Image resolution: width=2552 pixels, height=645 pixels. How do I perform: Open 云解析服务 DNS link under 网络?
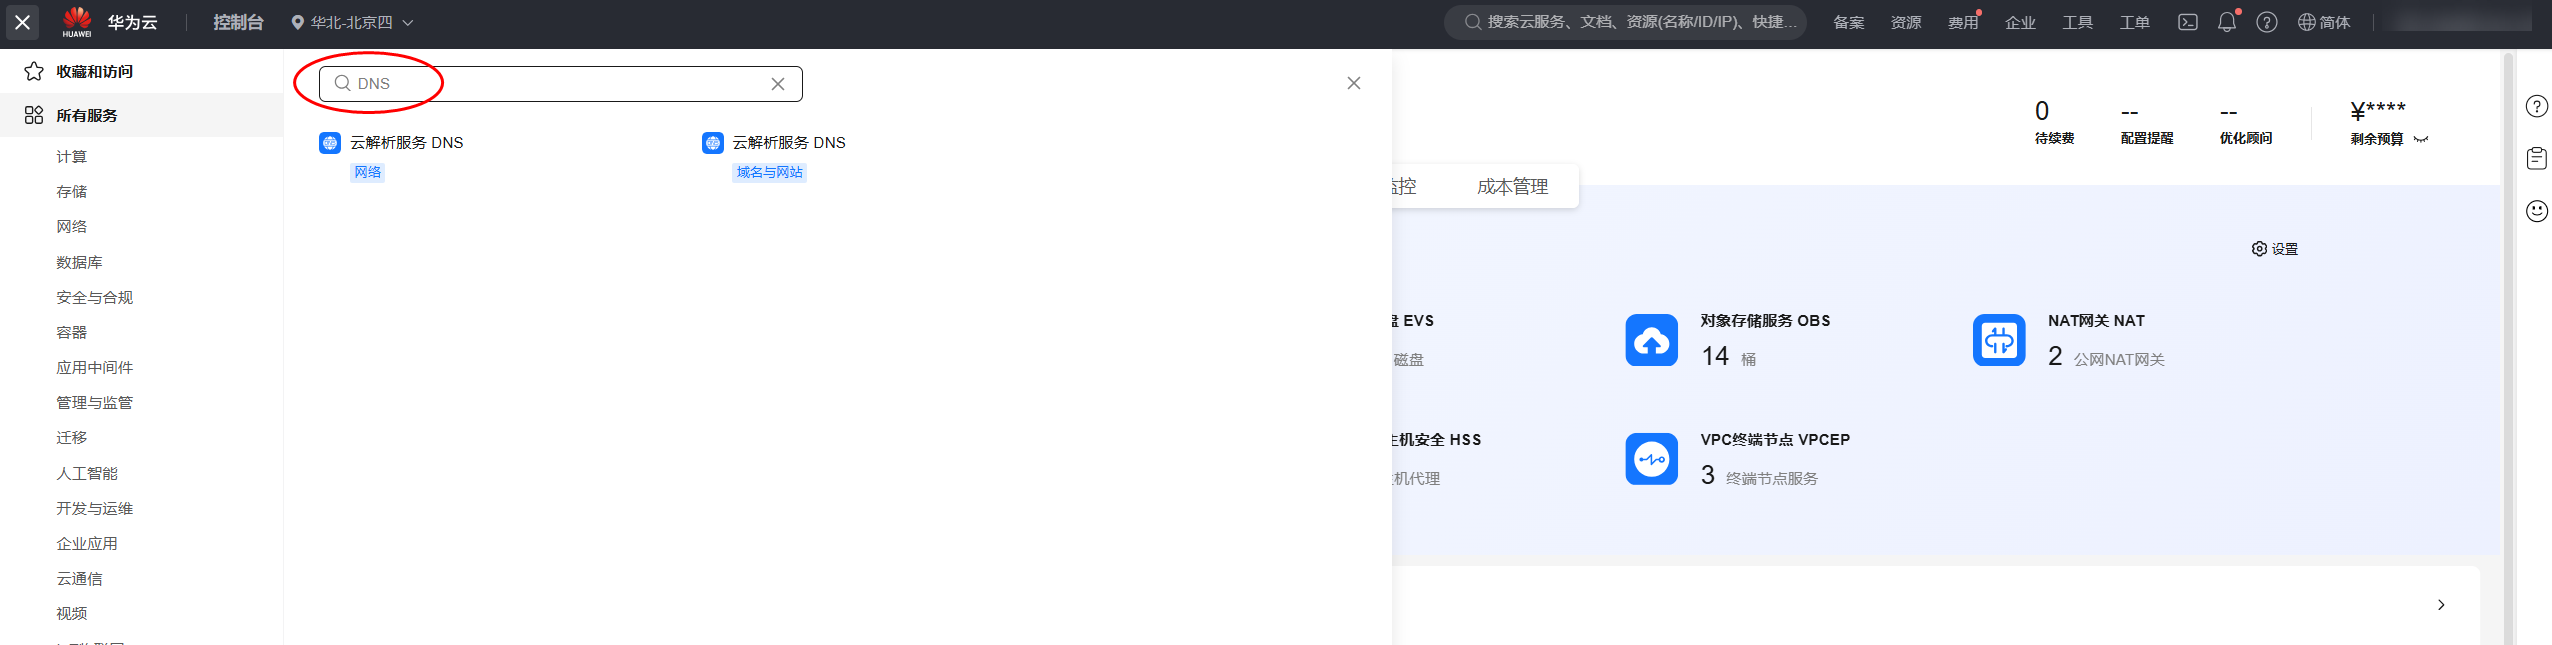pyautogui.click(x=406, y=143)
